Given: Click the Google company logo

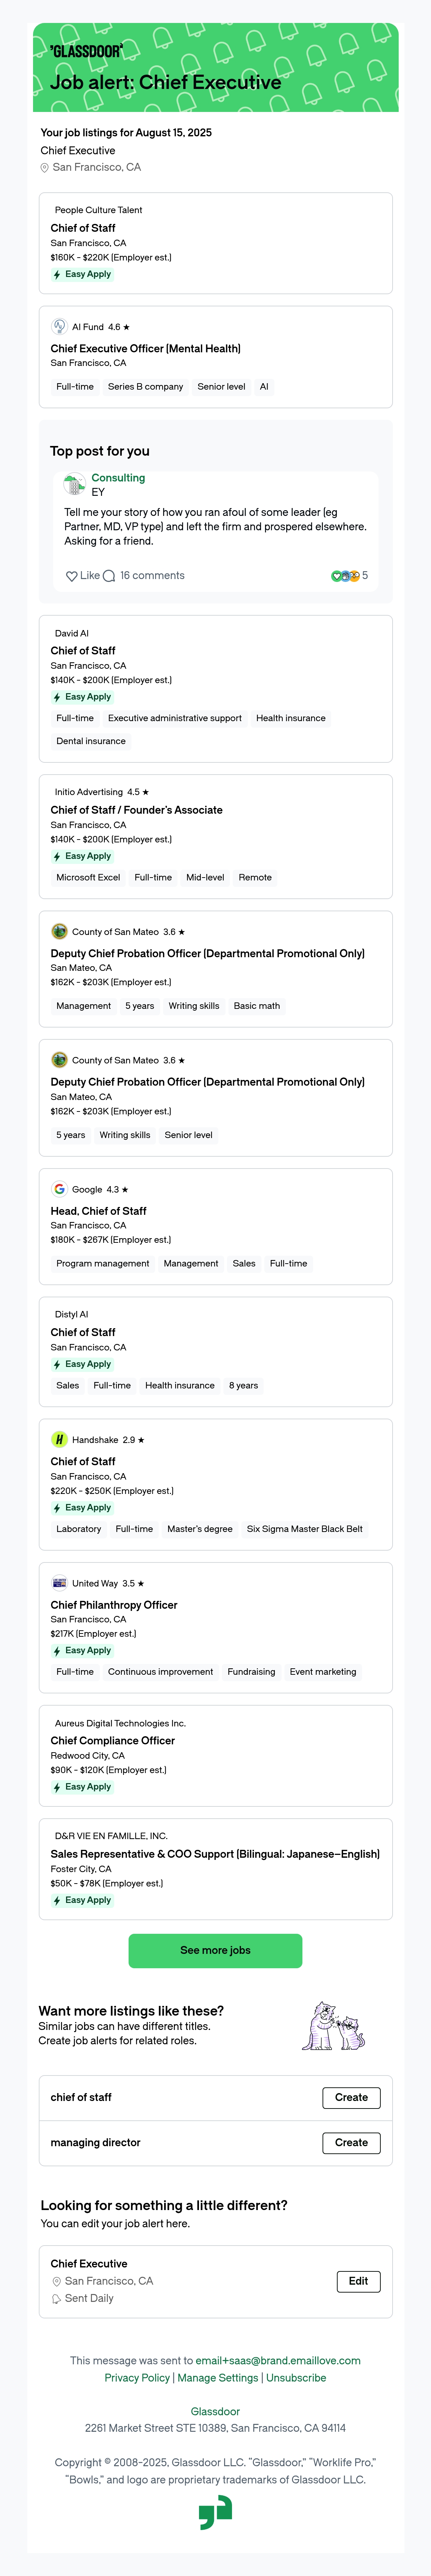Looking at the screenshot, I should [x=59, y=1189].
